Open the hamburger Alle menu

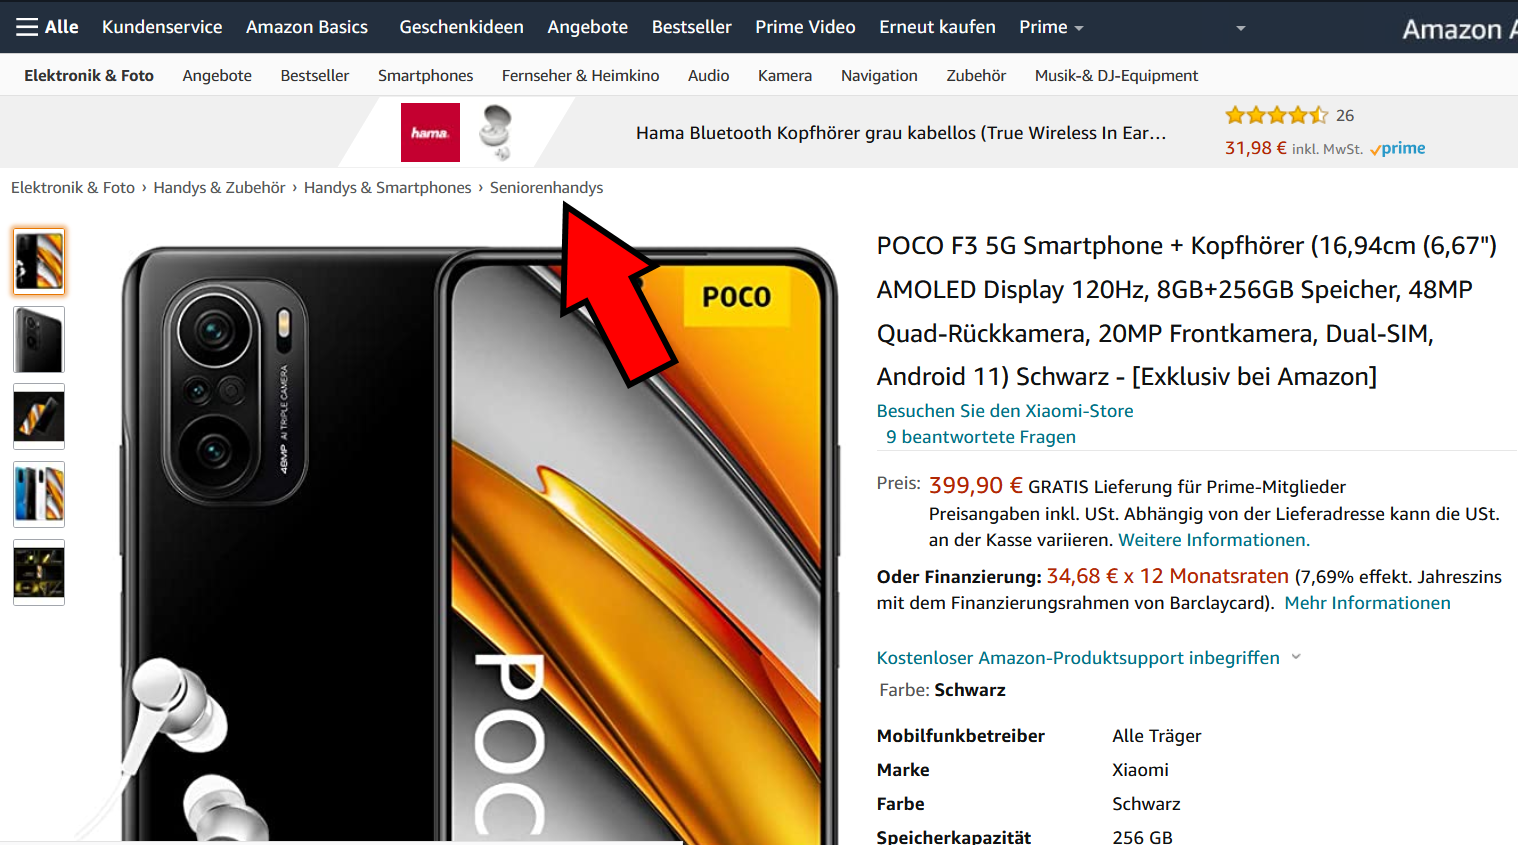click(x=47, y=27)
